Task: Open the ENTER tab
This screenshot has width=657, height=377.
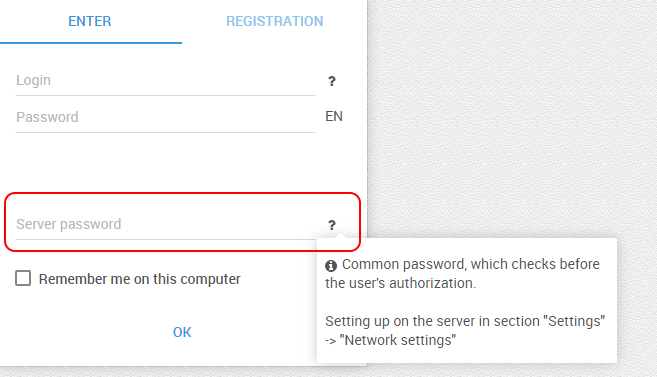Action: (x=90, y=21)
